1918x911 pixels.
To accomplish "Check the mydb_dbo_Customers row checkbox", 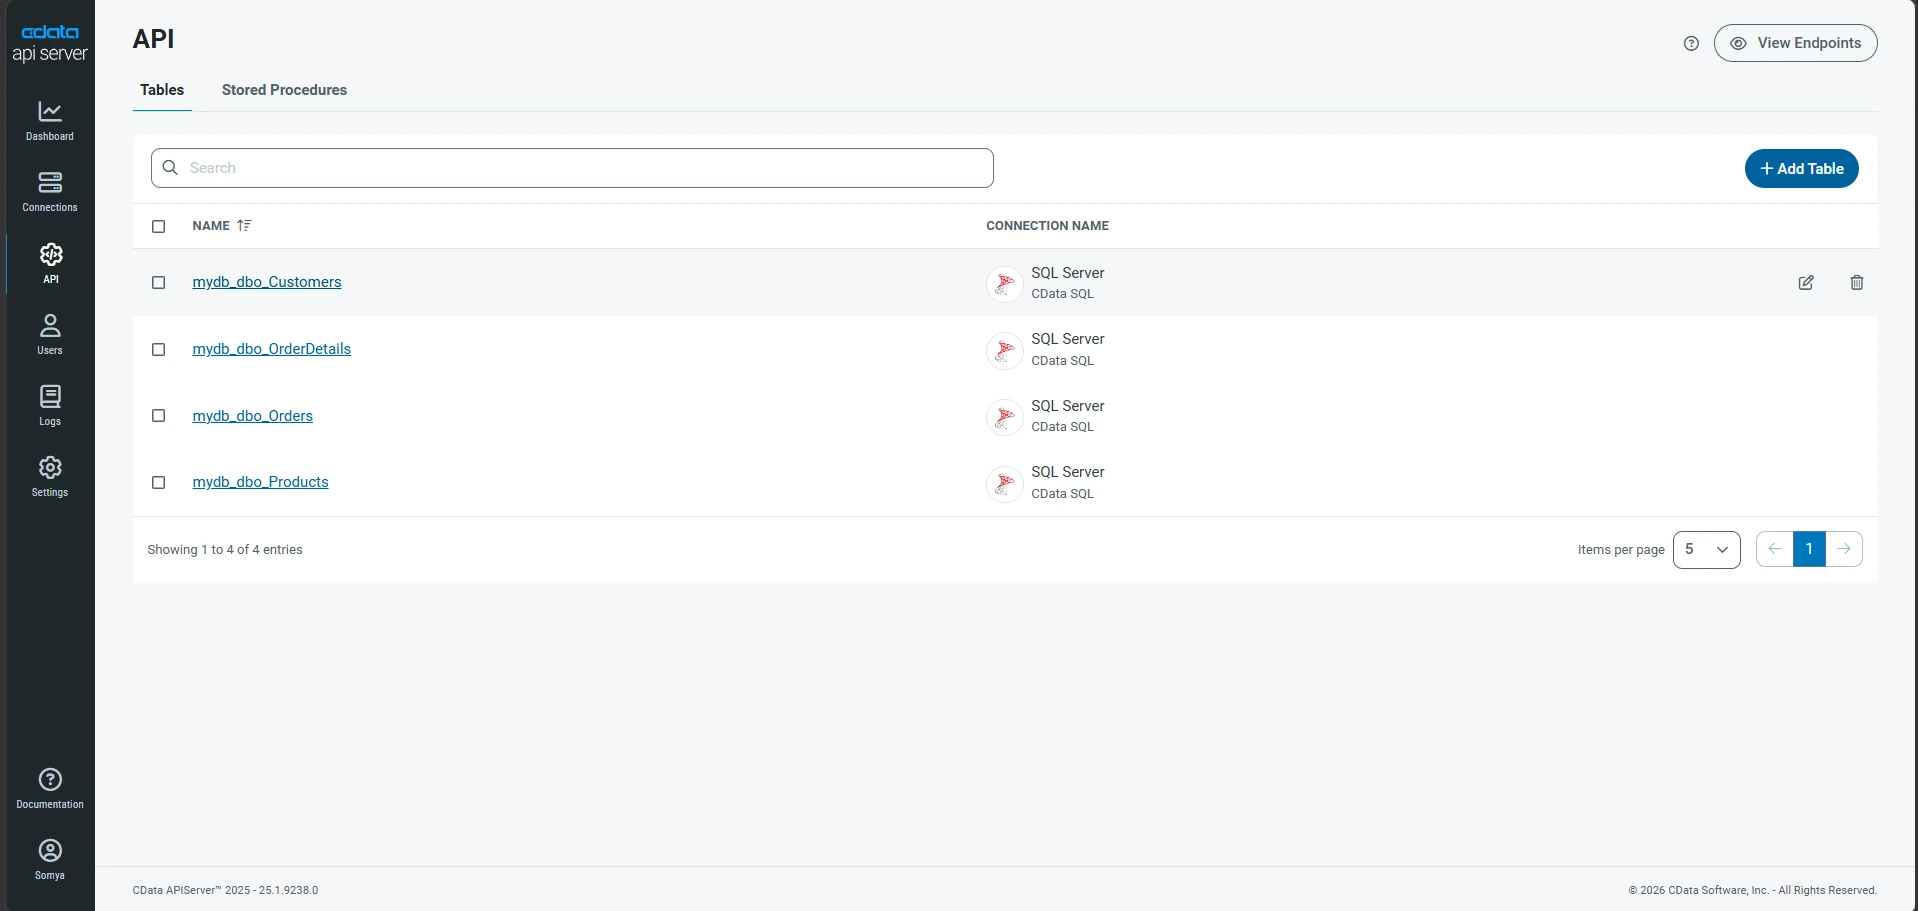I will click(158, 283).
